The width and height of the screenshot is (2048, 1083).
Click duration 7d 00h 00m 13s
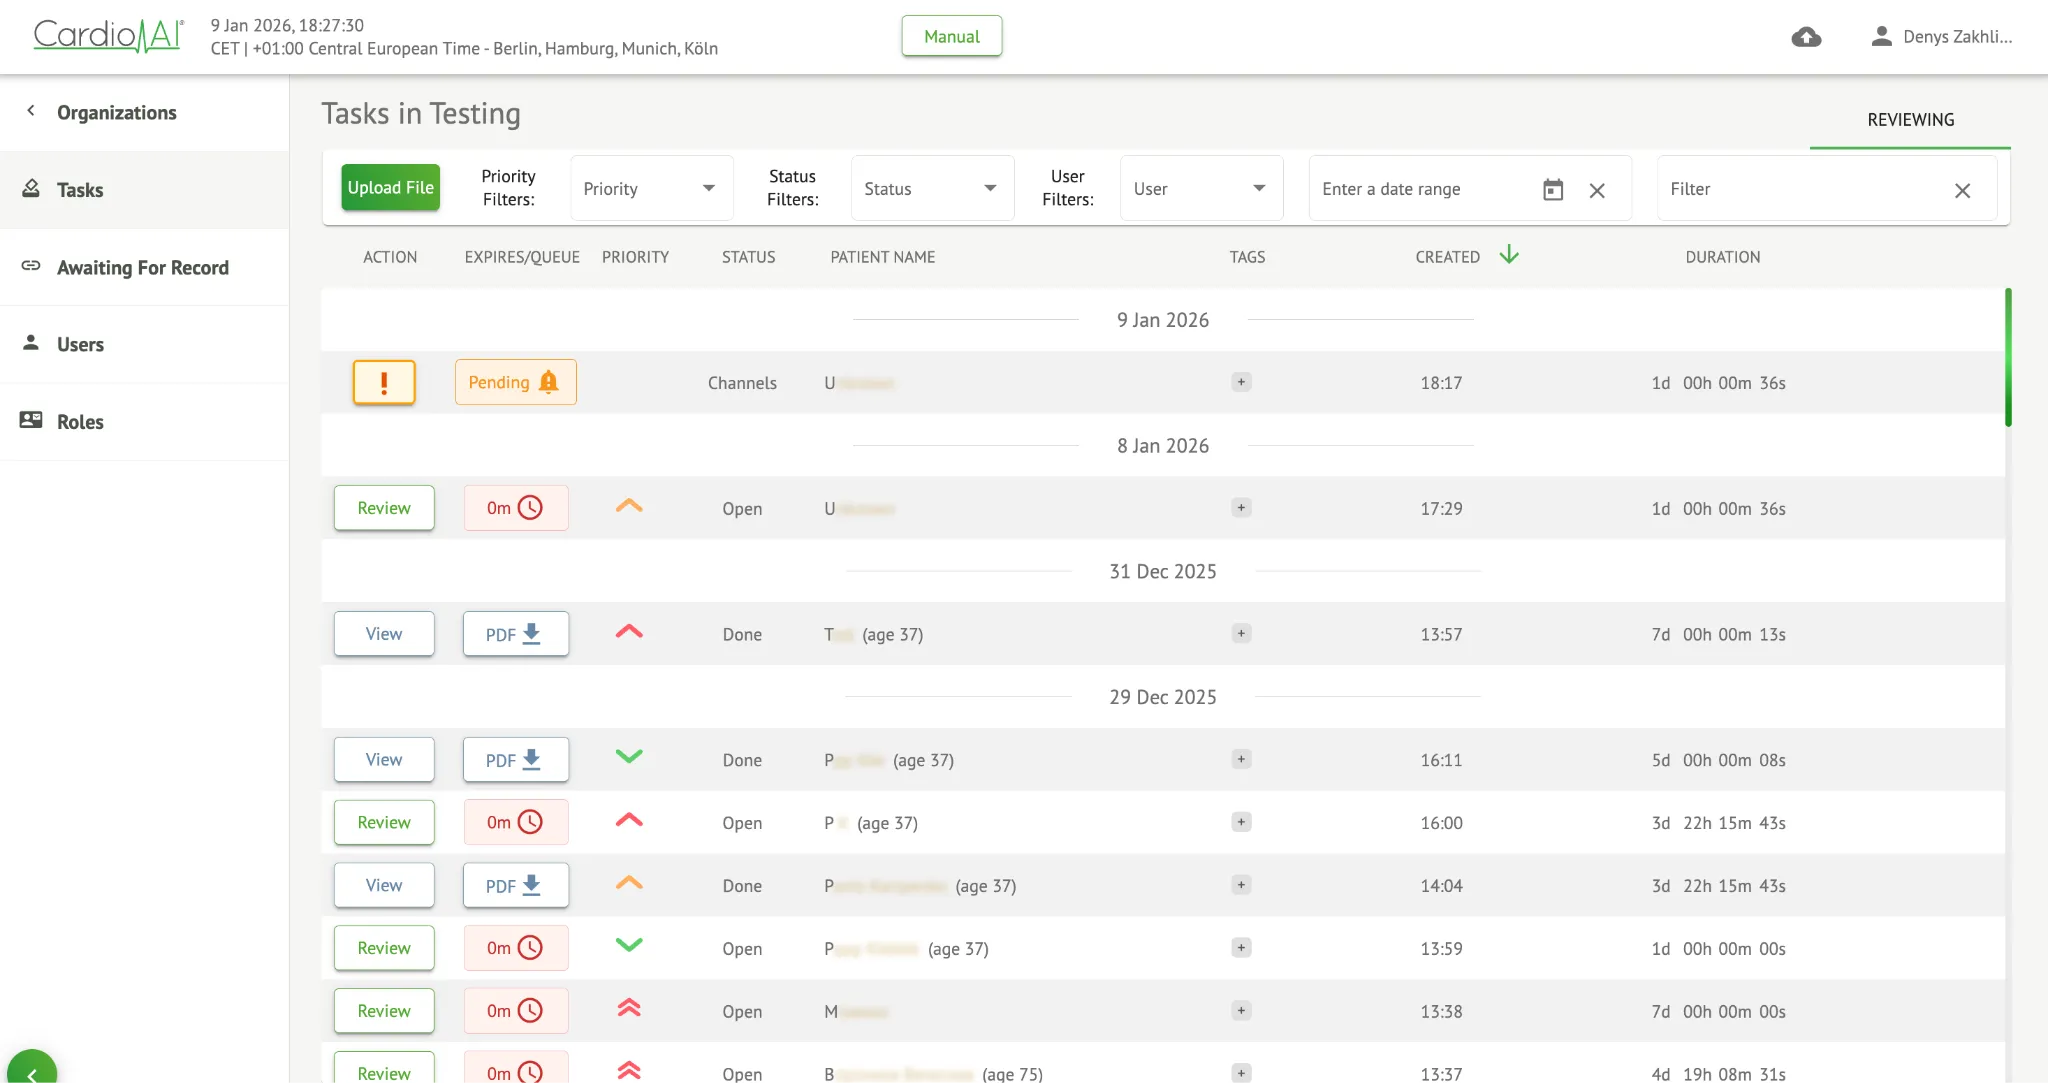[x=1718, y=634]
